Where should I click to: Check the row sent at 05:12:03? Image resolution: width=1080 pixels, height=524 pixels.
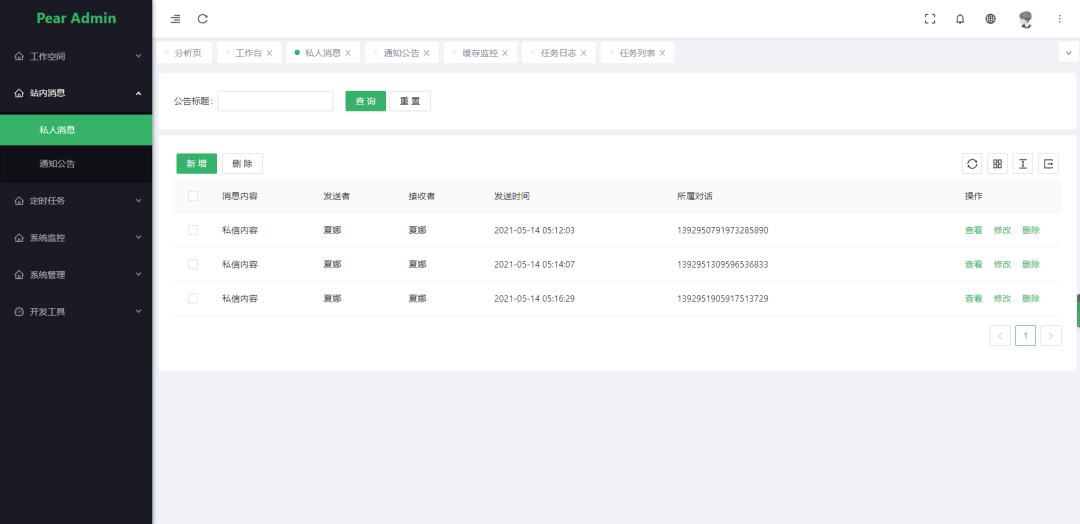click(193, 230)
